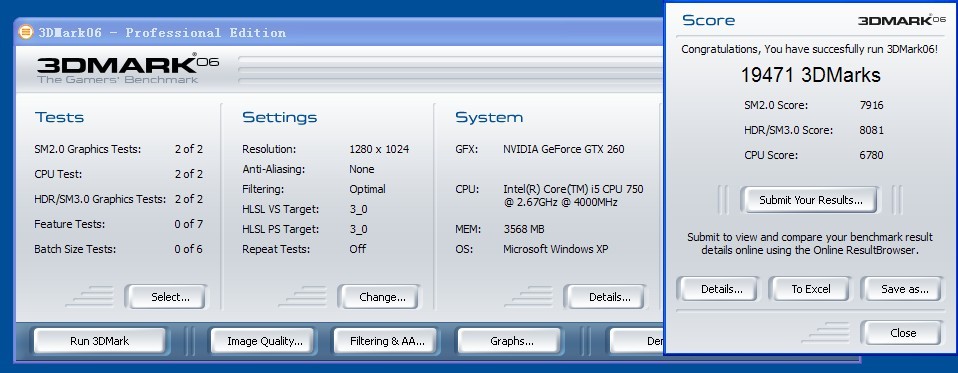Viewport: 958px width, 373px height.
Task: Open the Change... settings dialog
Action: tap(379, 297)
